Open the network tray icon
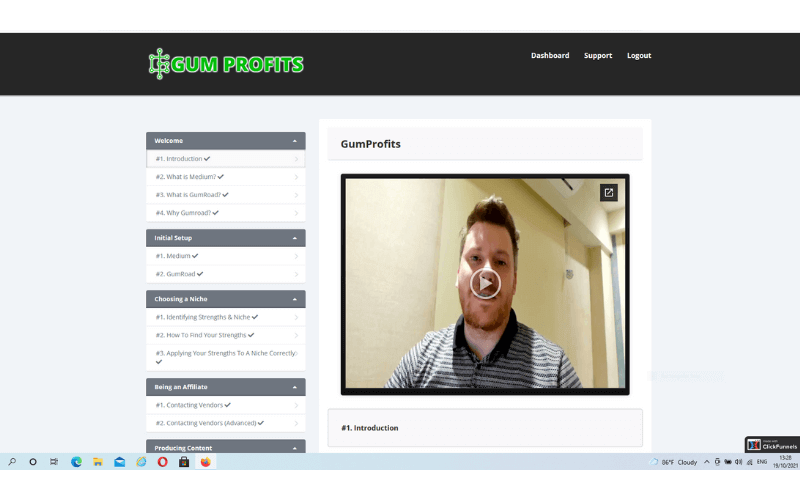 749,462
